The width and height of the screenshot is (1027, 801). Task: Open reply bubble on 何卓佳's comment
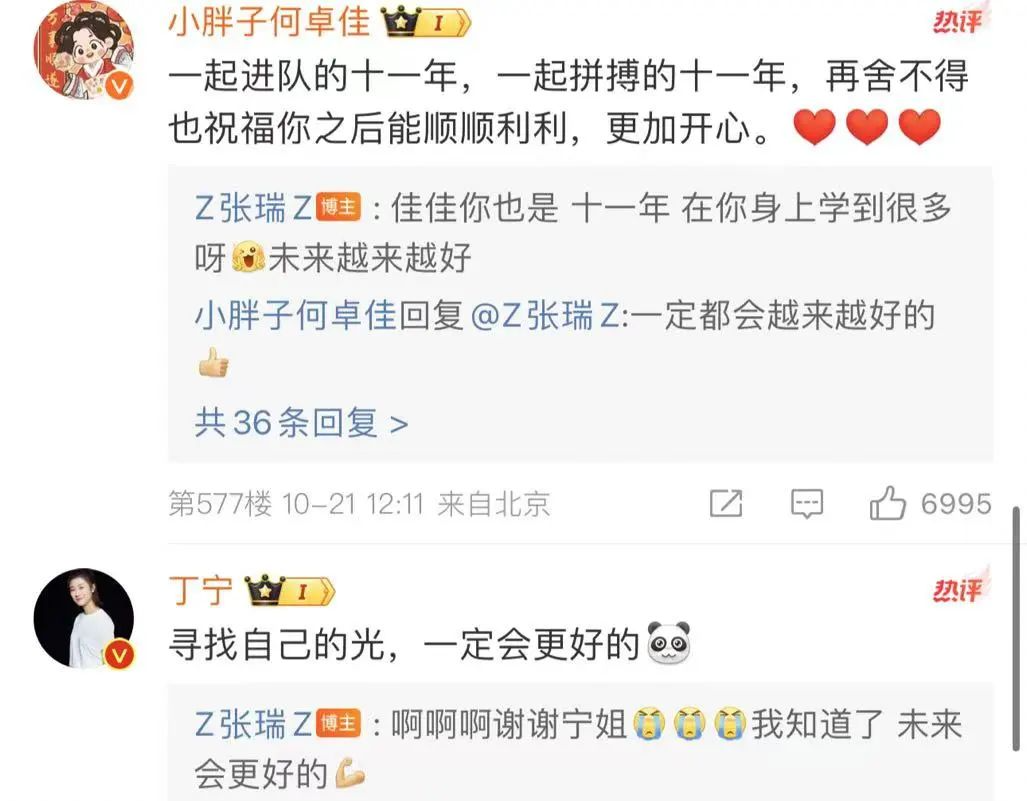(807, 504)
